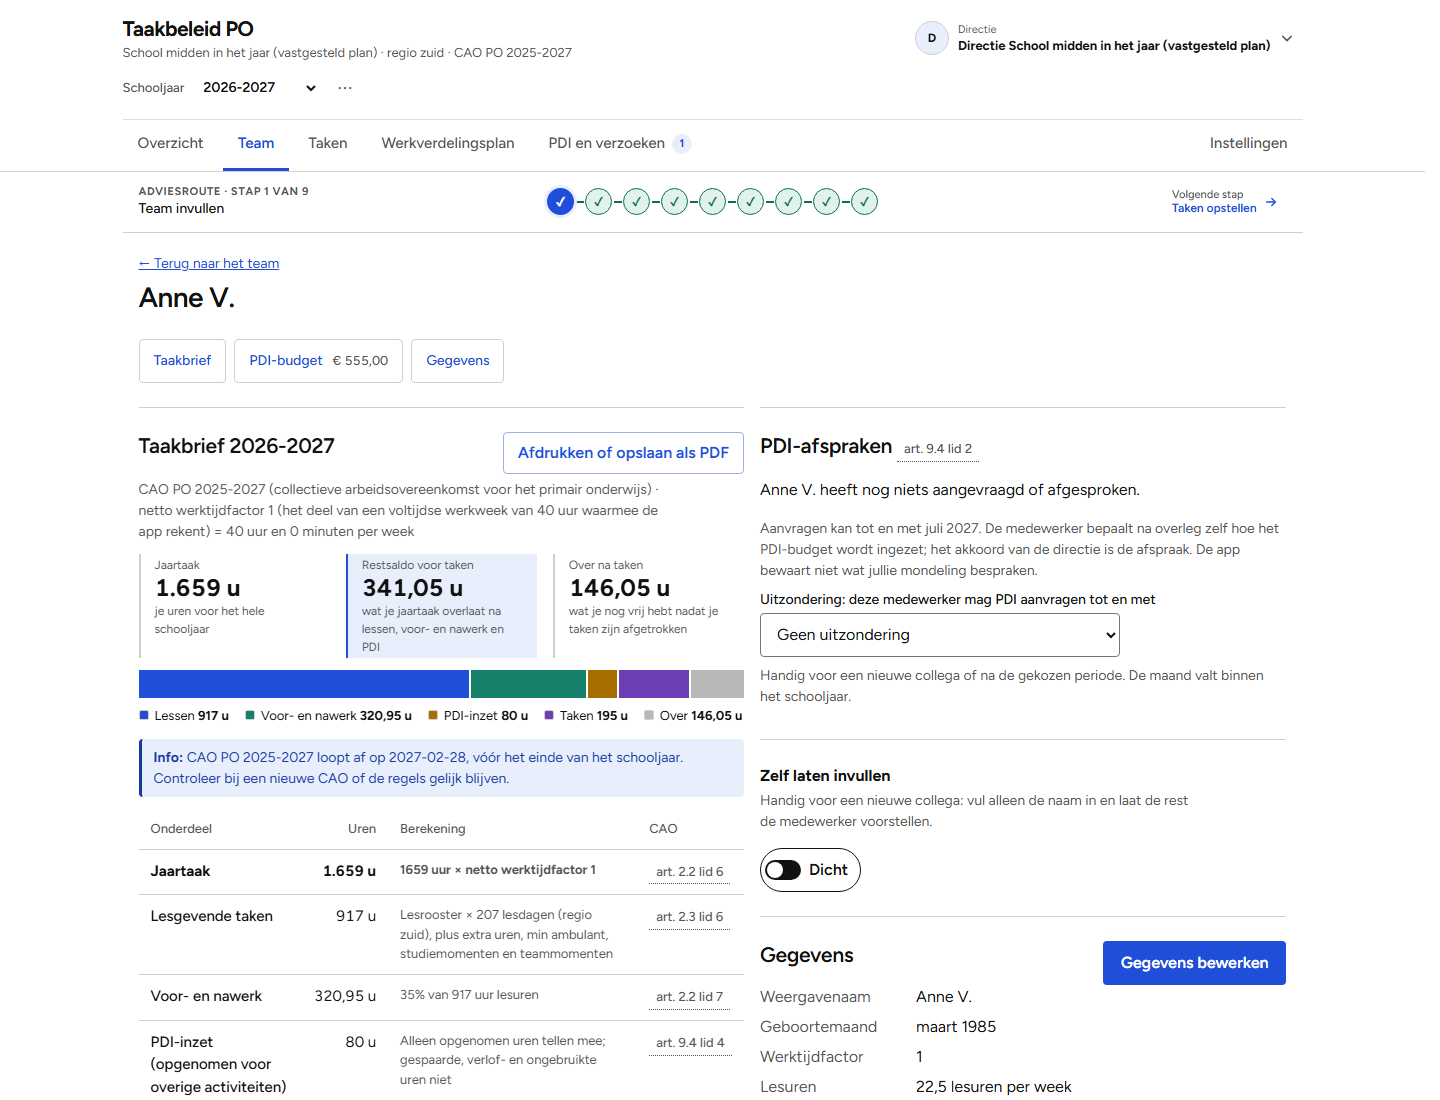1440x1100 pixels.
Task: Jump to step 2 circle in adviesroute
Action: click(598, 202)
